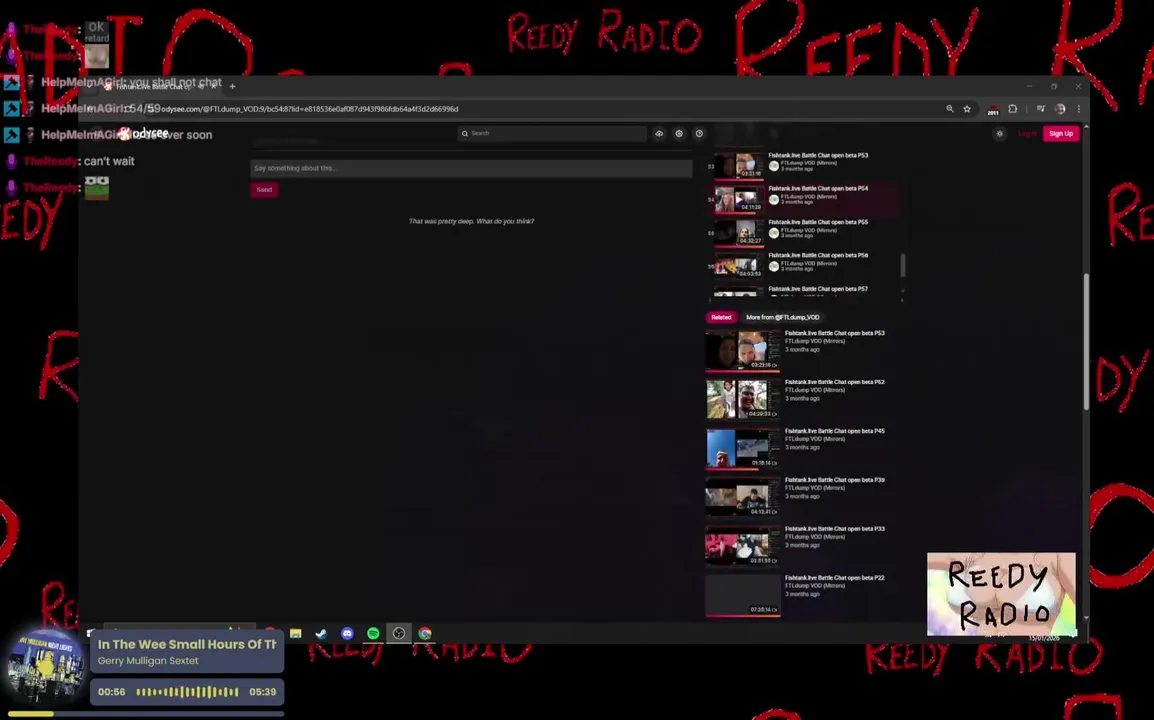This screenshot has height=720, width=1154.
Task: Bookmark this page with the star icon
Action: tap(967, 109)
